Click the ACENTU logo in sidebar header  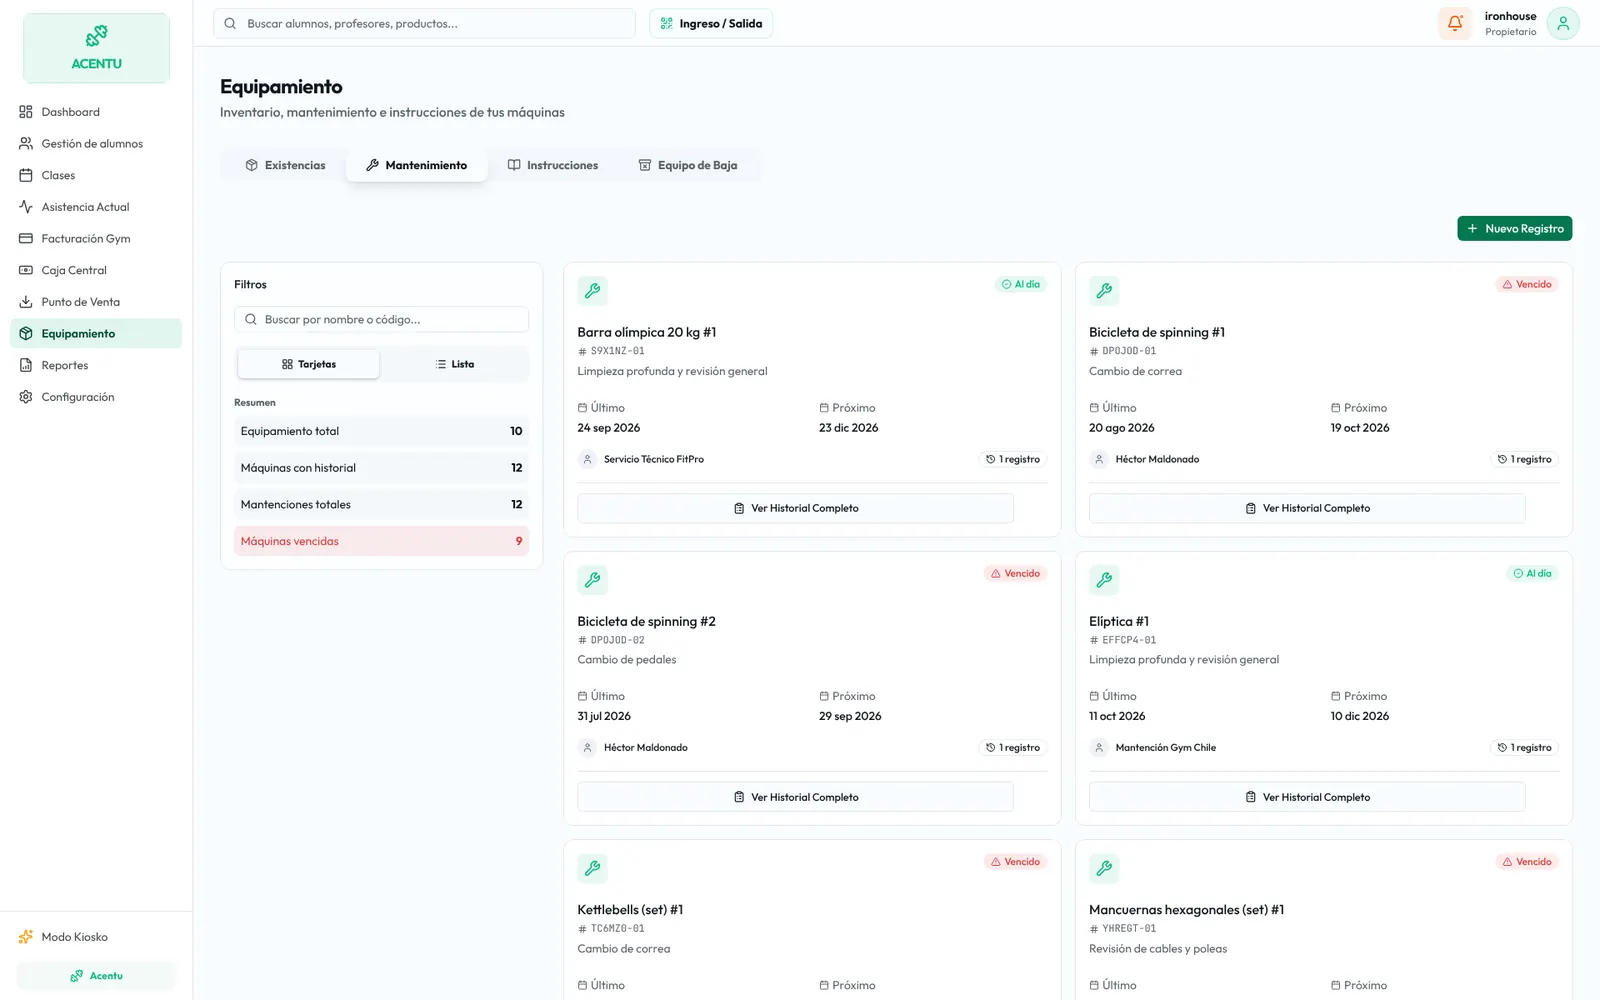(x=96, y=48)
